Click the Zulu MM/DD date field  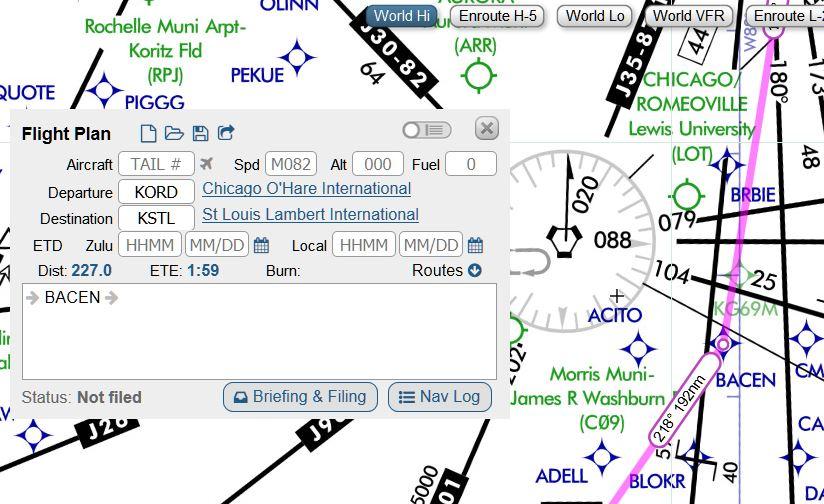click(x=217, y=245)
